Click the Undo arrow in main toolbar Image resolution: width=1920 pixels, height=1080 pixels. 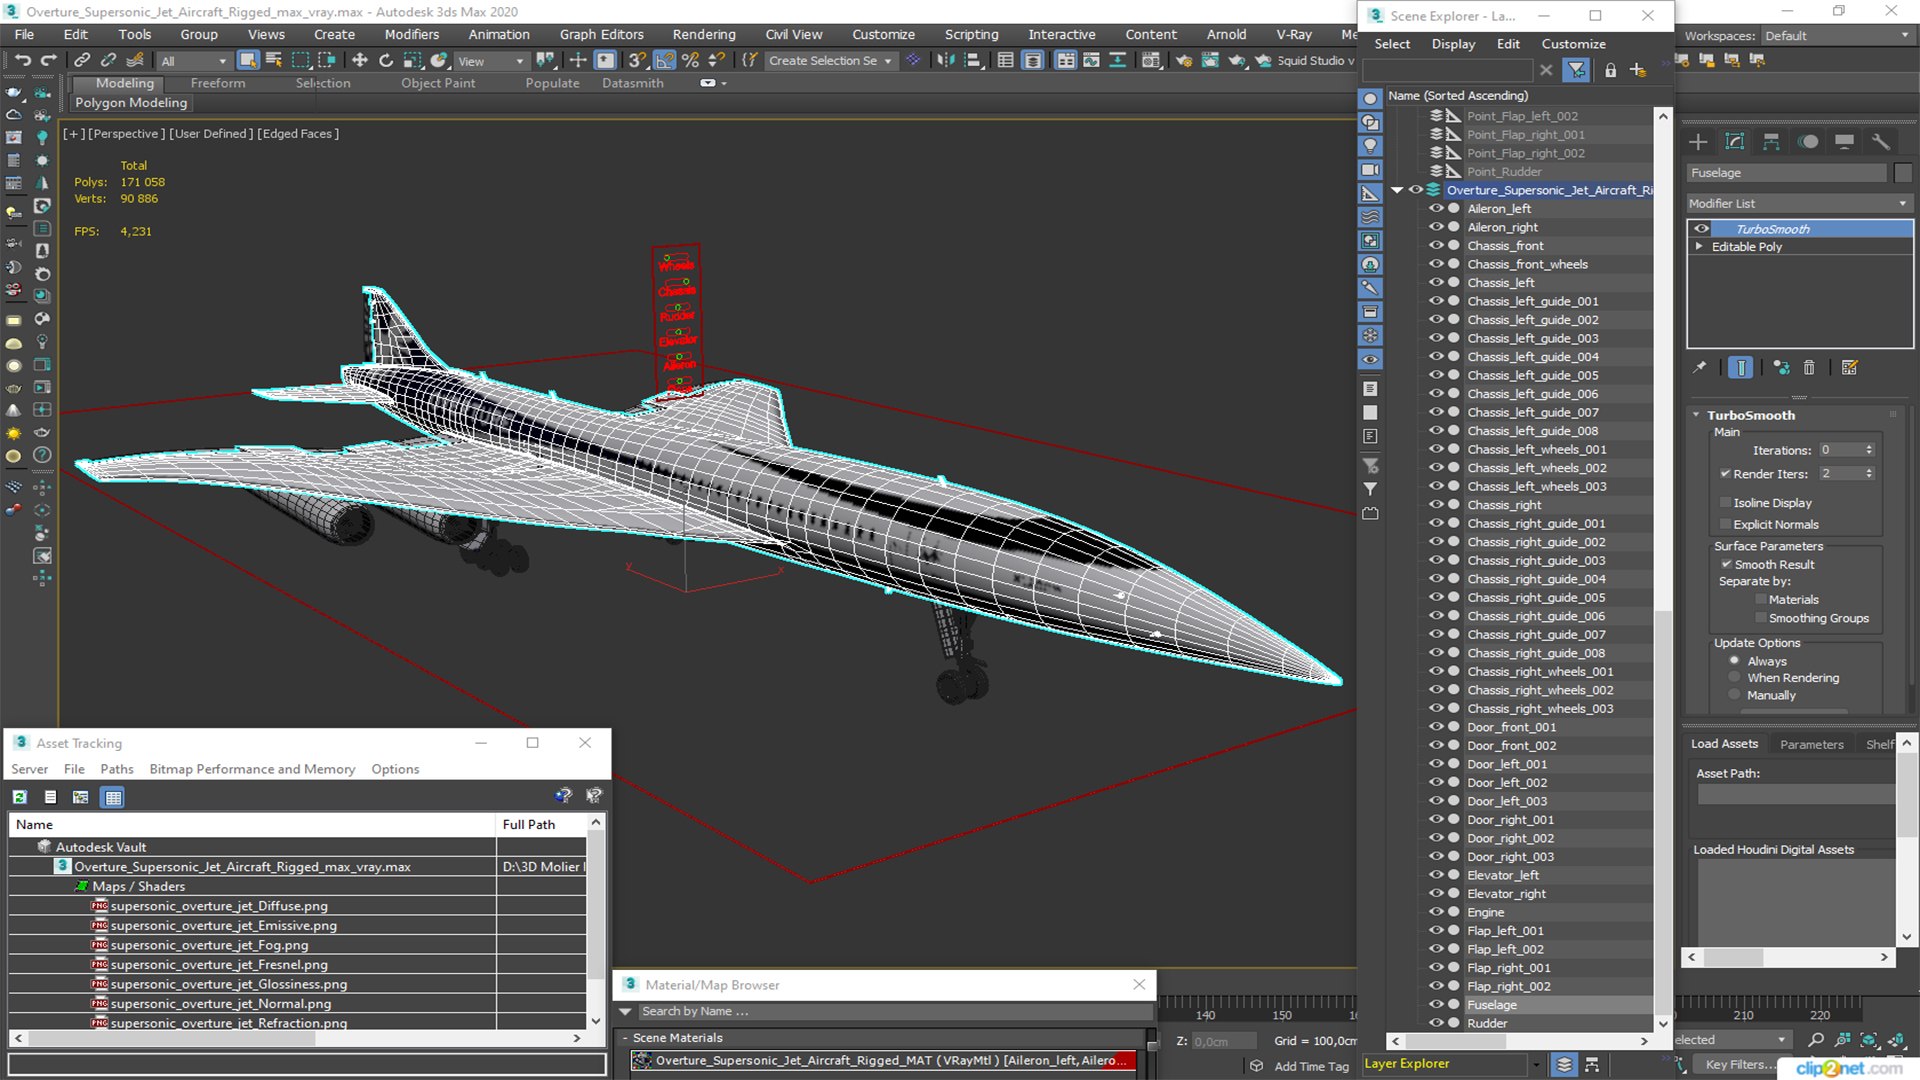22,61
